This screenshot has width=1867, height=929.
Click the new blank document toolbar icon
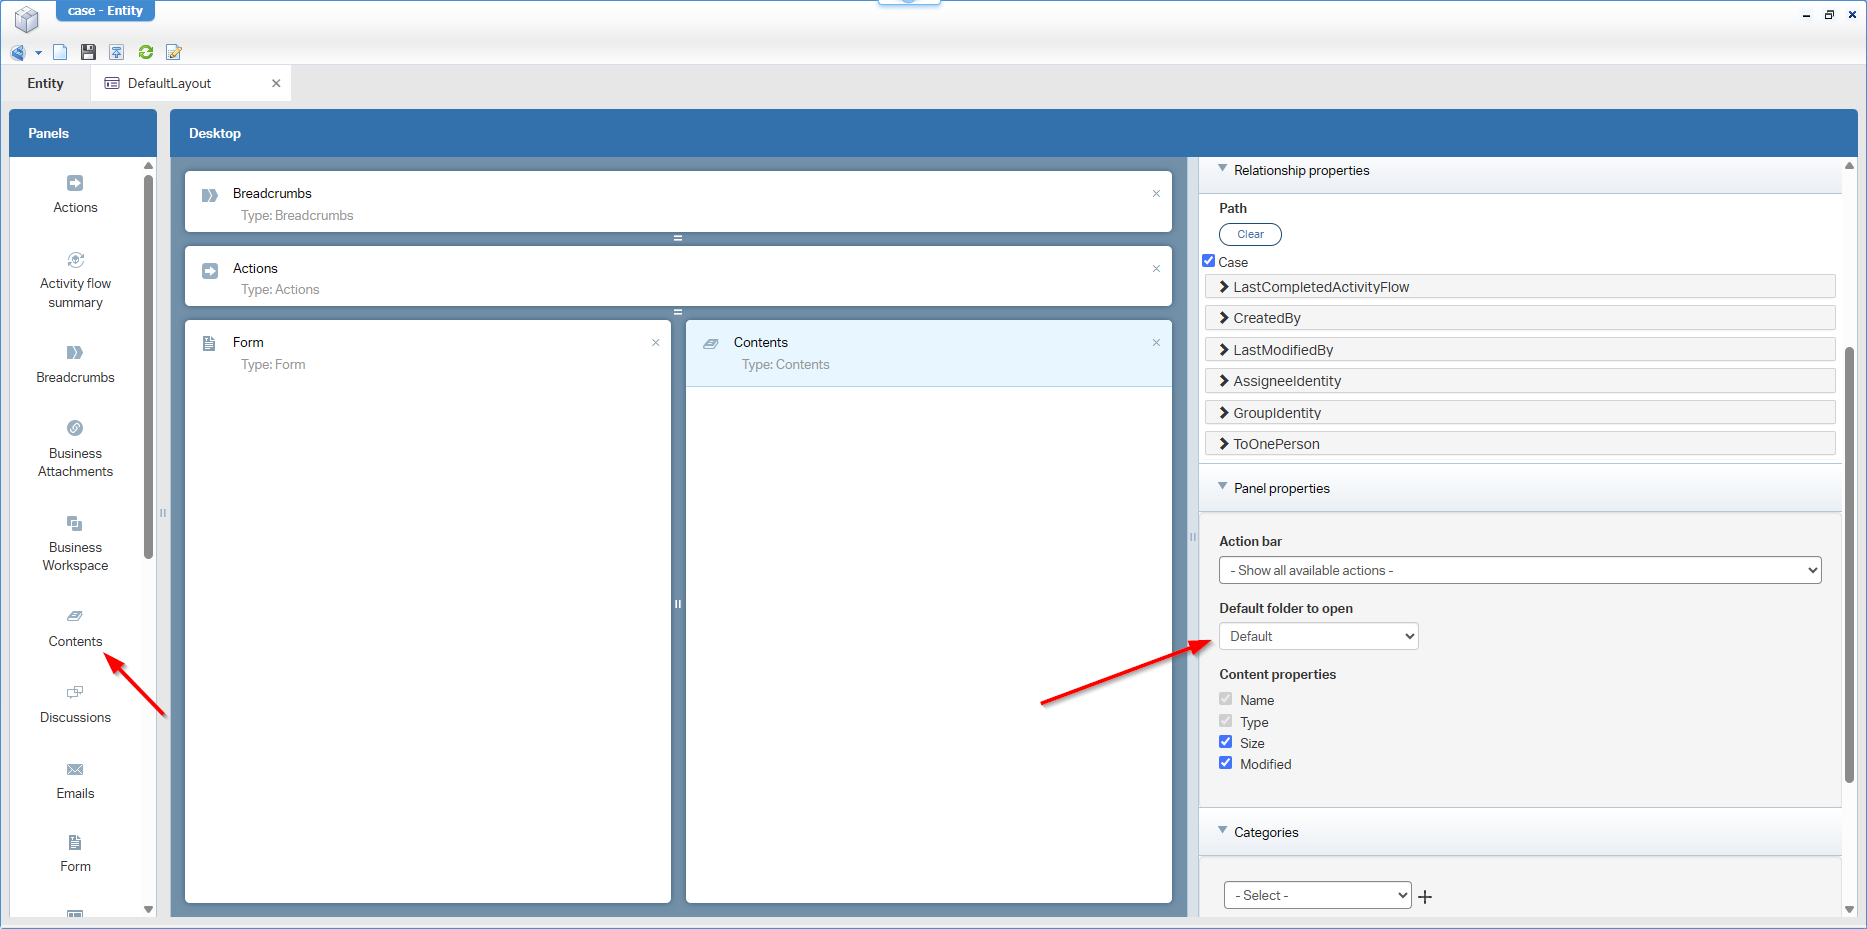click(60, 52)
